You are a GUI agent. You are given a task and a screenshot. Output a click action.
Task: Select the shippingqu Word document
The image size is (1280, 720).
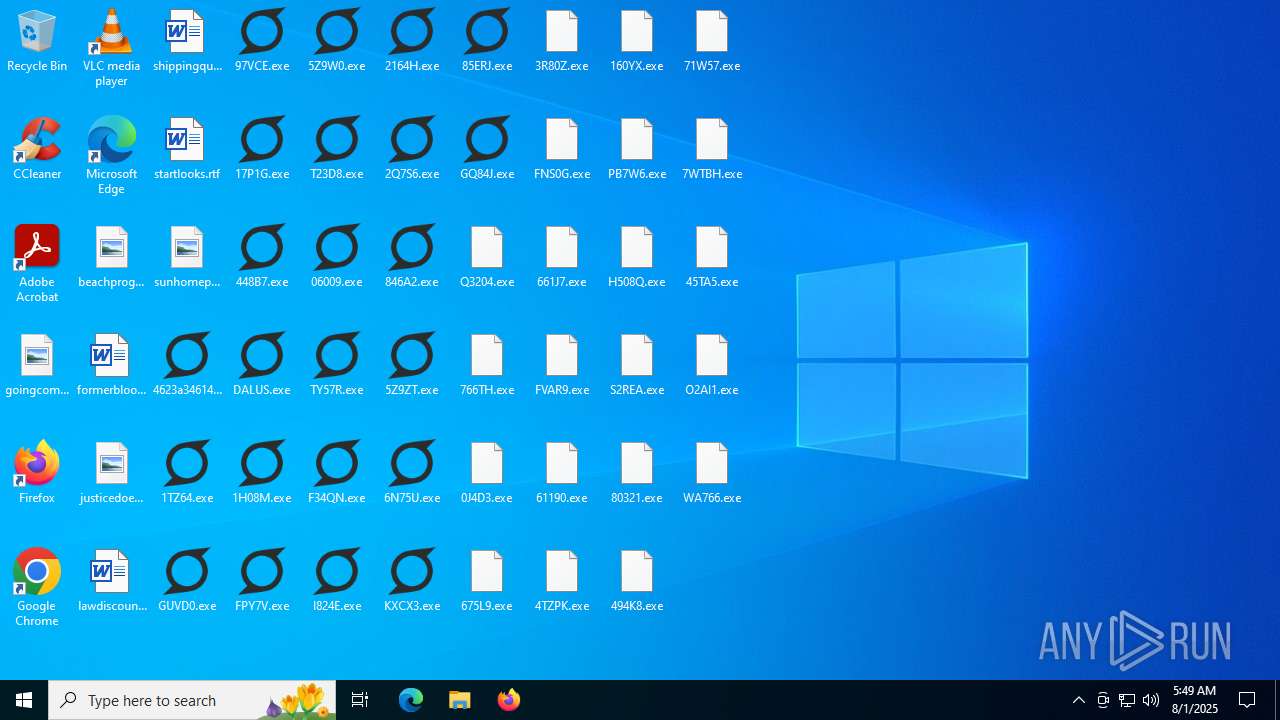pos(187,42)
